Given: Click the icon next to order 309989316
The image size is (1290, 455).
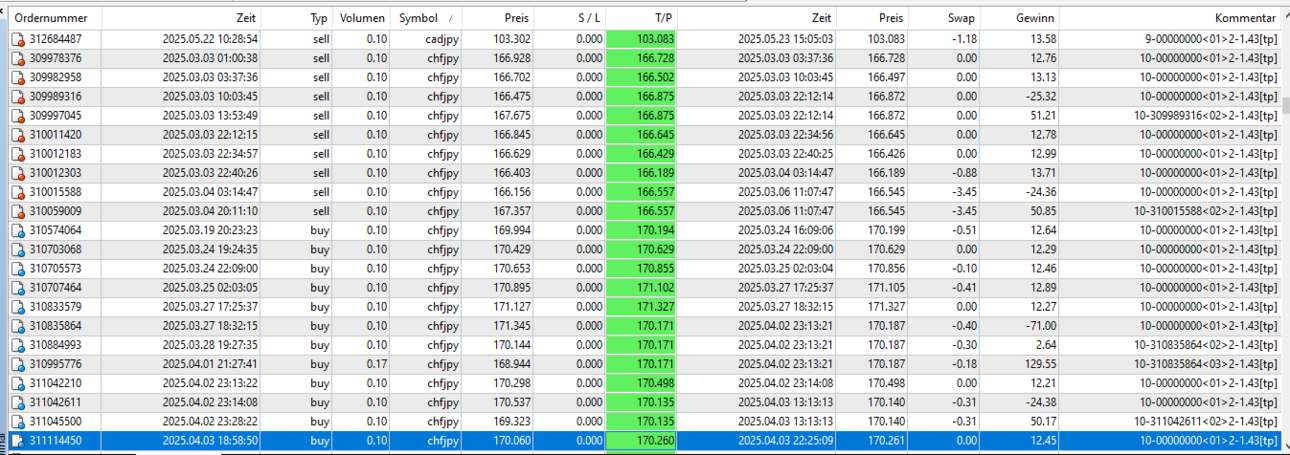Looking at the screenshot, I should 17,96.
